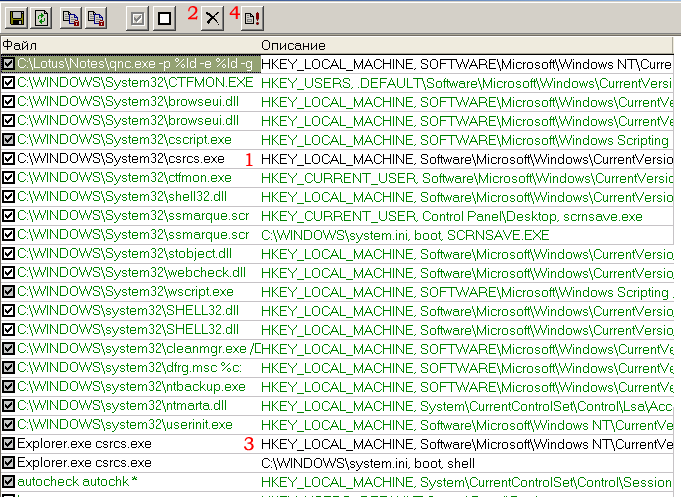Click the Save (floppy disk) toolbar icon

17,18
